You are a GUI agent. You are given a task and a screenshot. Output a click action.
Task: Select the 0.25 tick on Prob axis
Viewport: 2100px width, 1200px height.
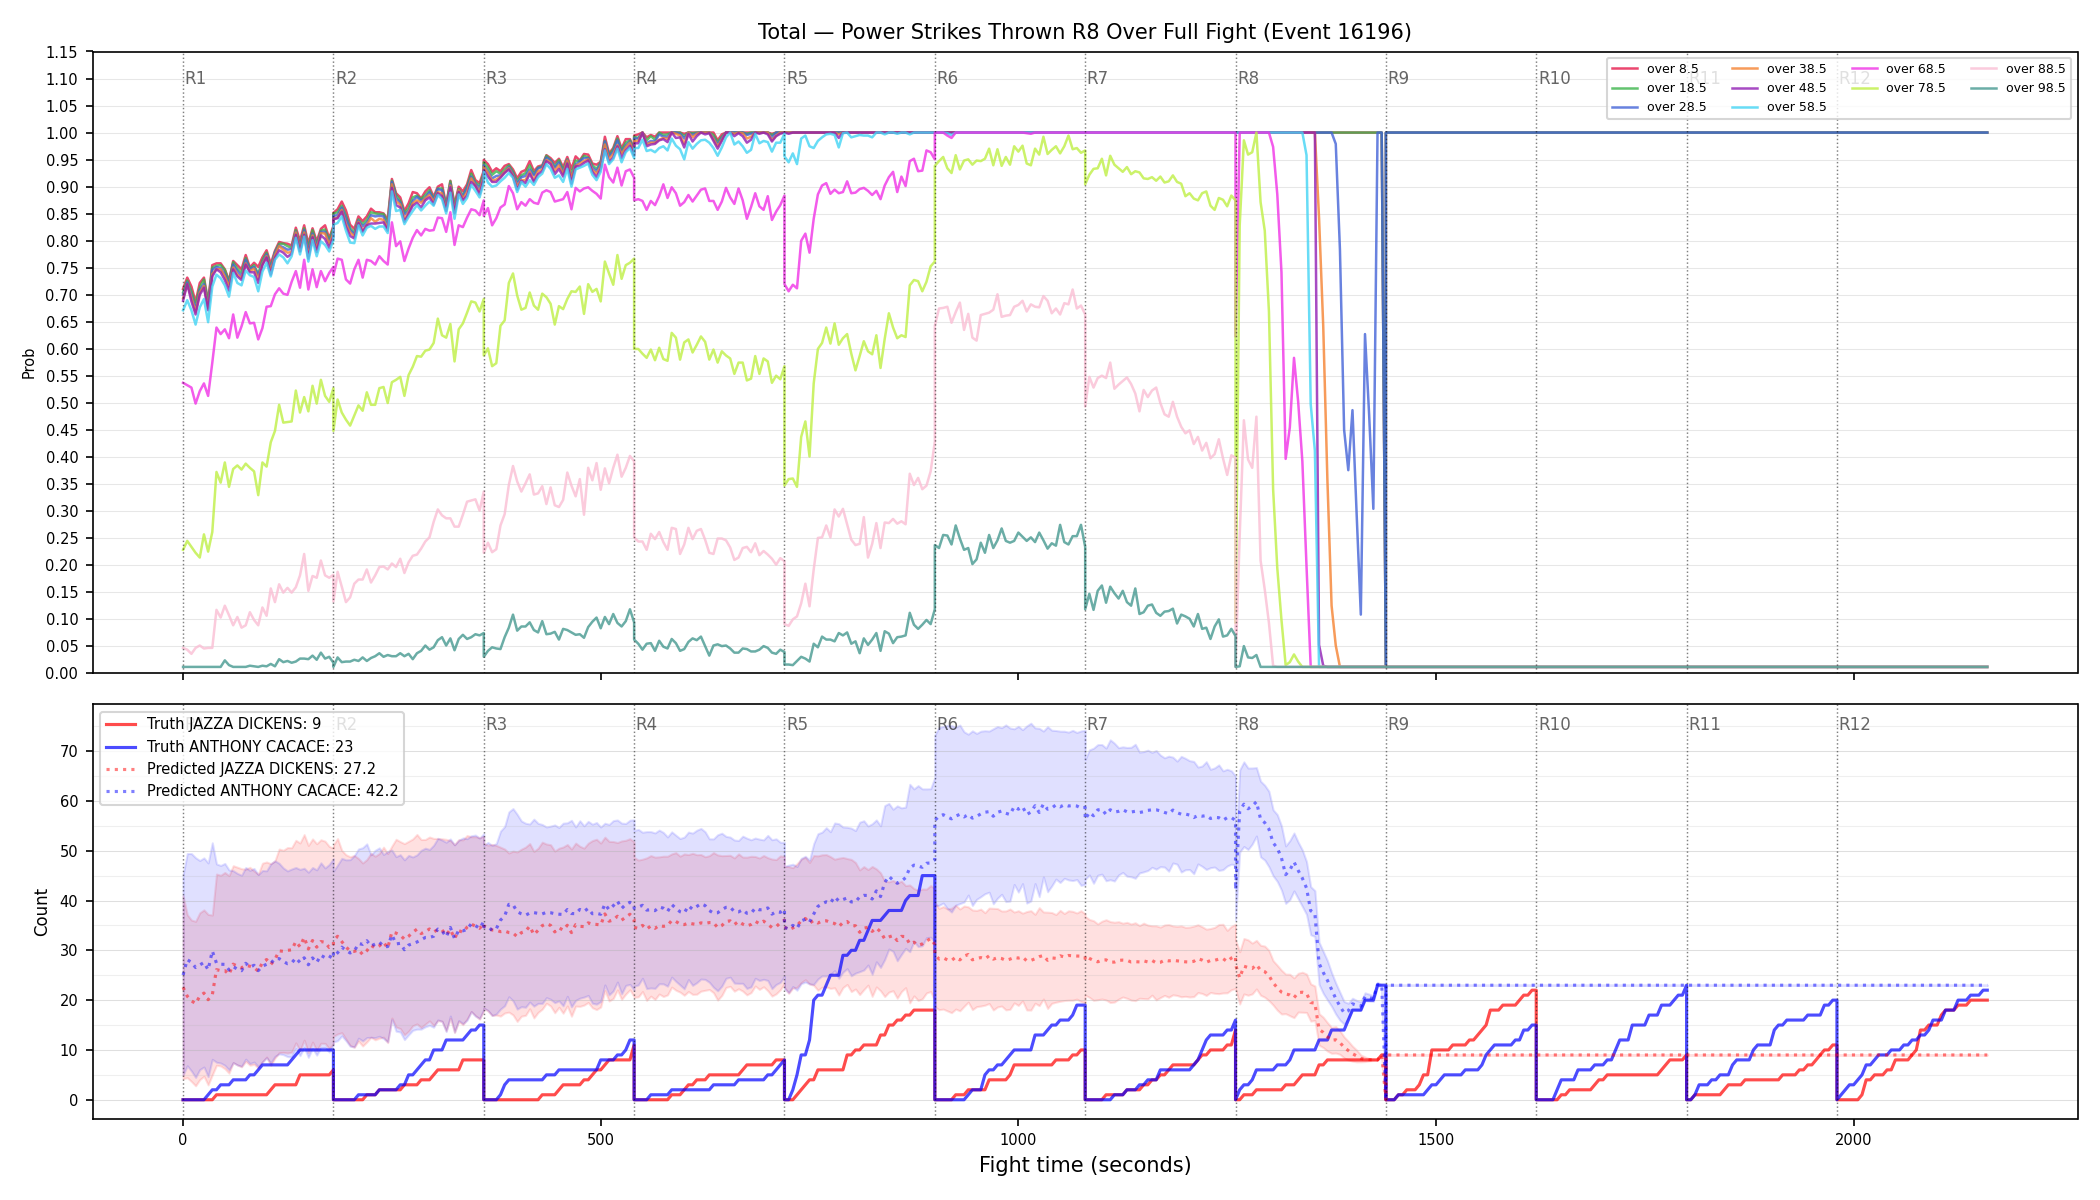pyautogui.click(x=62, y=538)
